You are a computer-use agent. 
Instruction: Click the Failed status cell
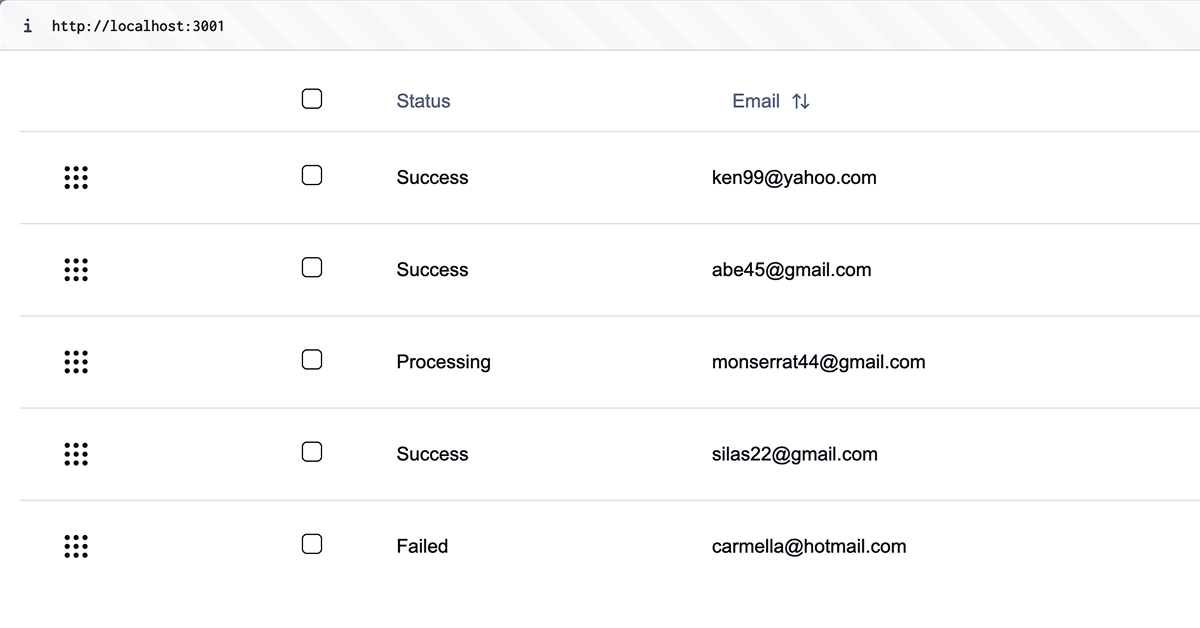(x=422, y=546)
